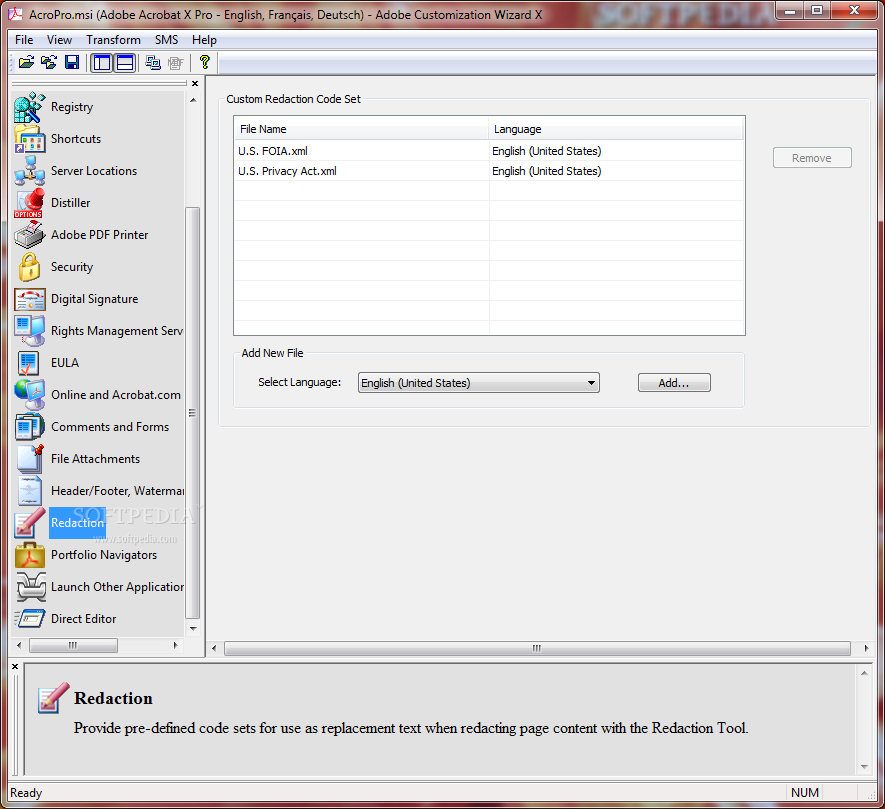Click main panel horizontal scrollbar thumb
This screenshot has height=809, width=885.
pyautogui.click(x=537, y=648)
